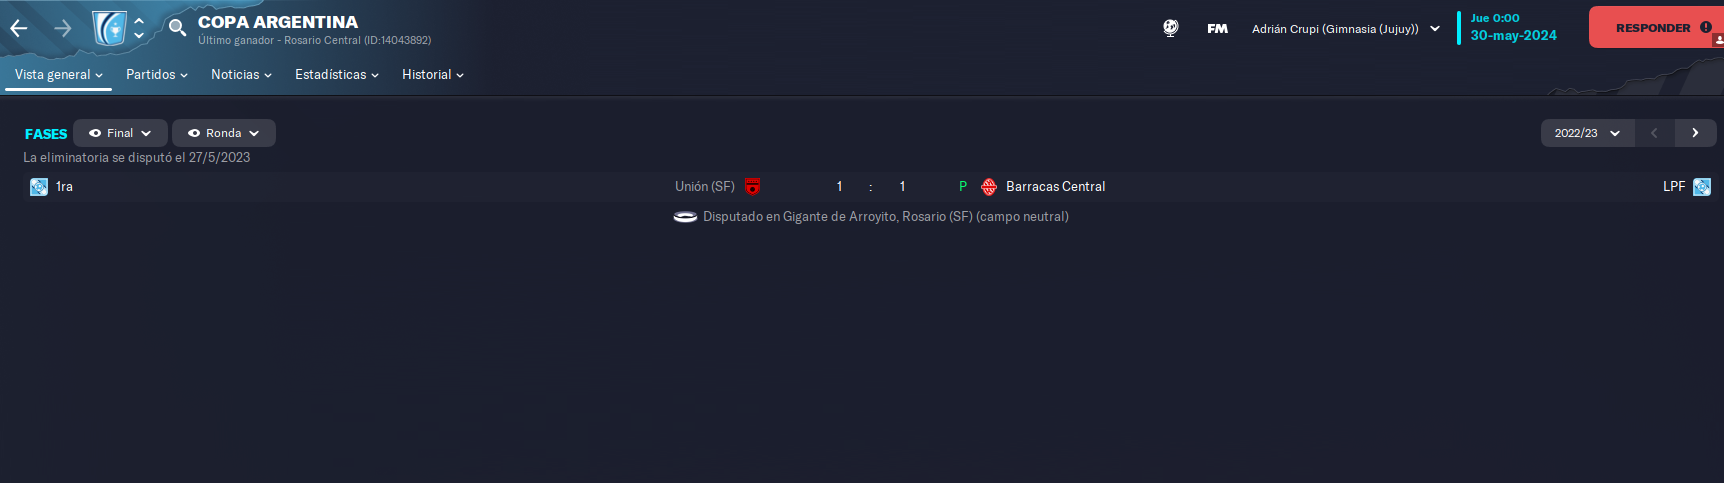Viewport: 1724px width, 483px height.
Task: Open the Estadísticas tab
Action: tap(336, 75)
